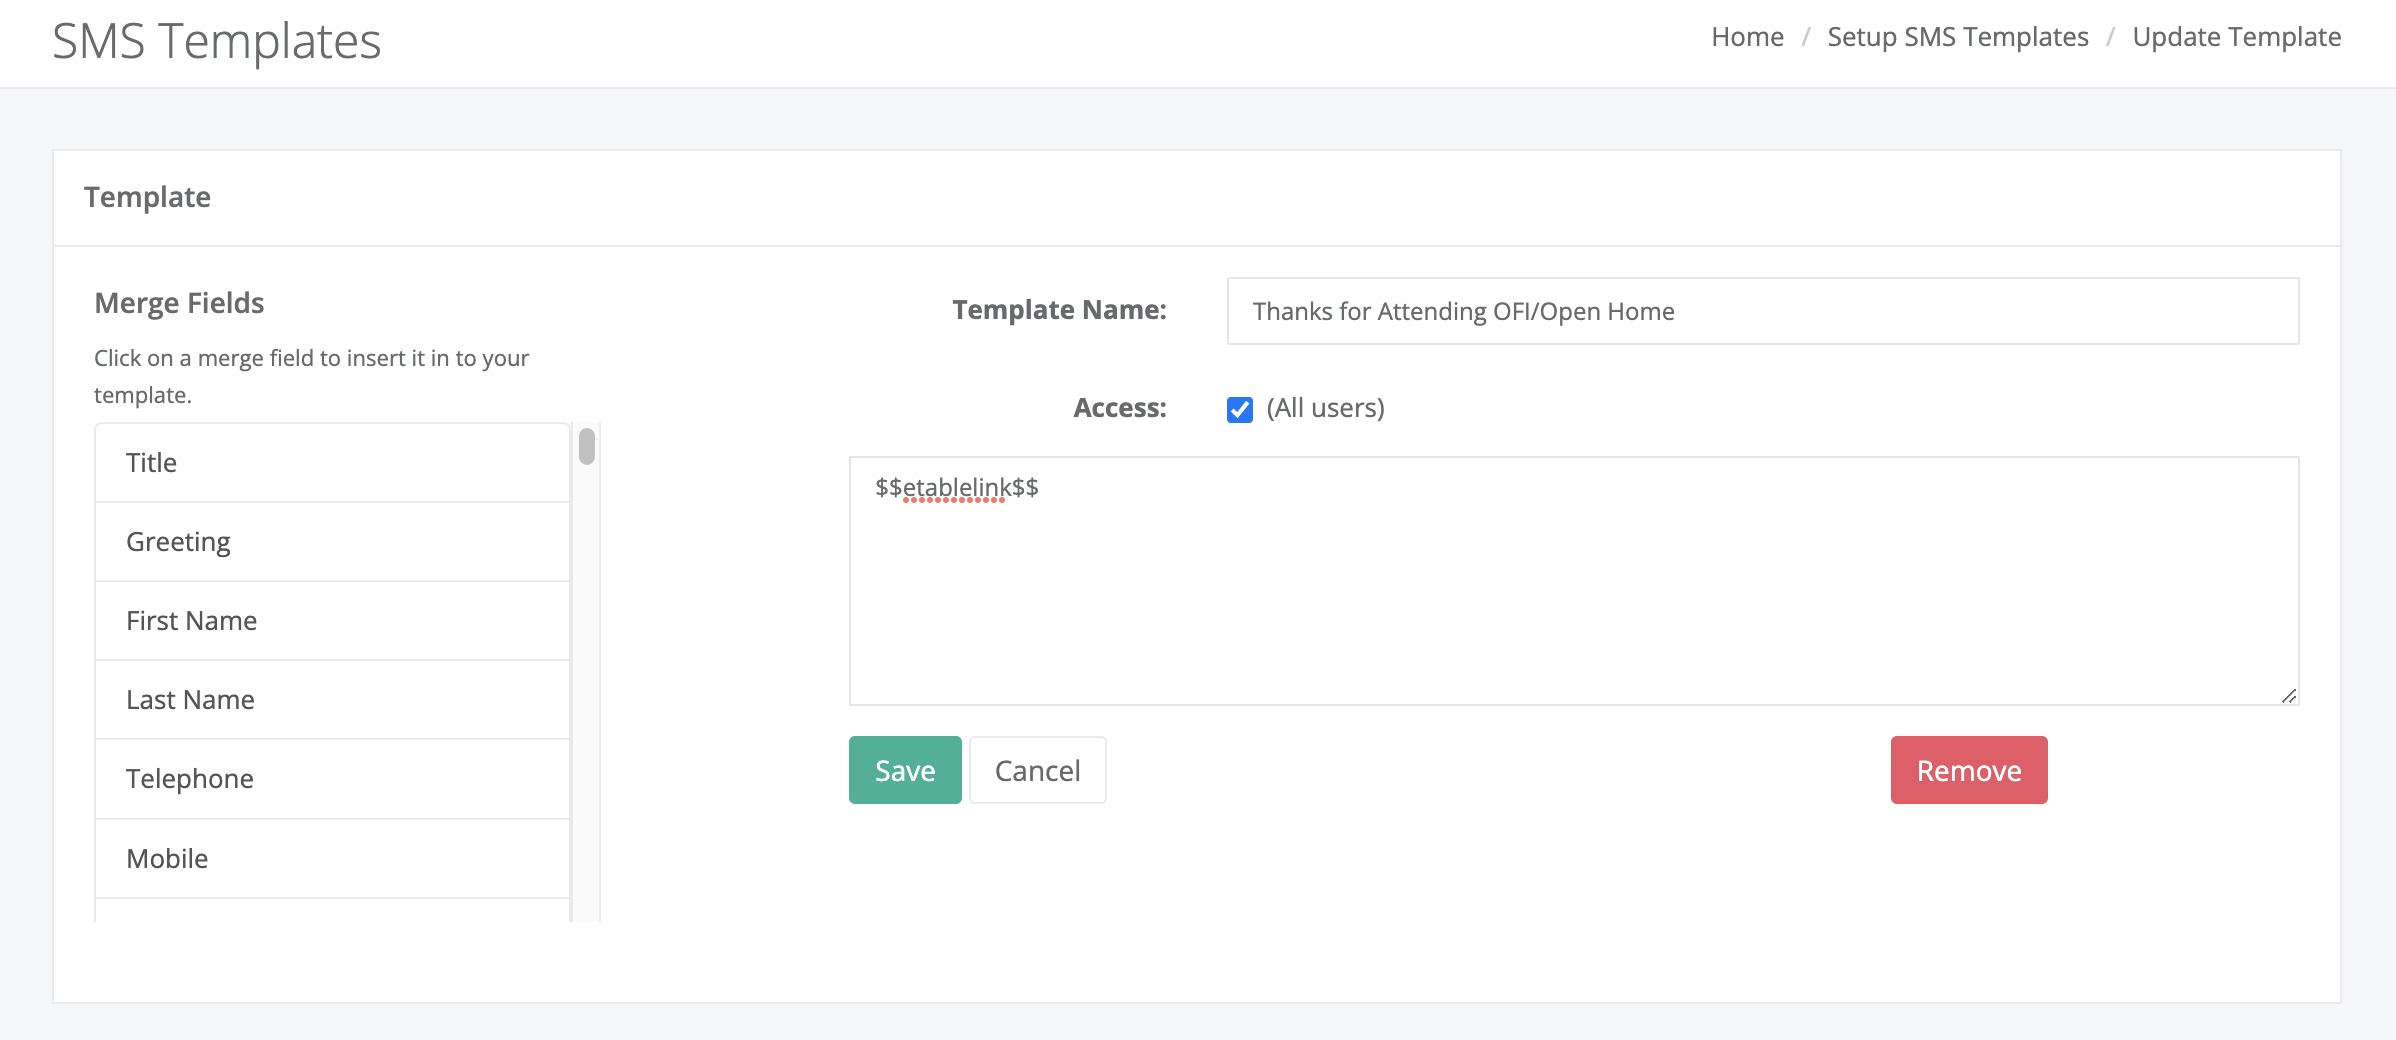Remove this template with red button
Screen dimensions: 2396x1040
pos(1968,770)
